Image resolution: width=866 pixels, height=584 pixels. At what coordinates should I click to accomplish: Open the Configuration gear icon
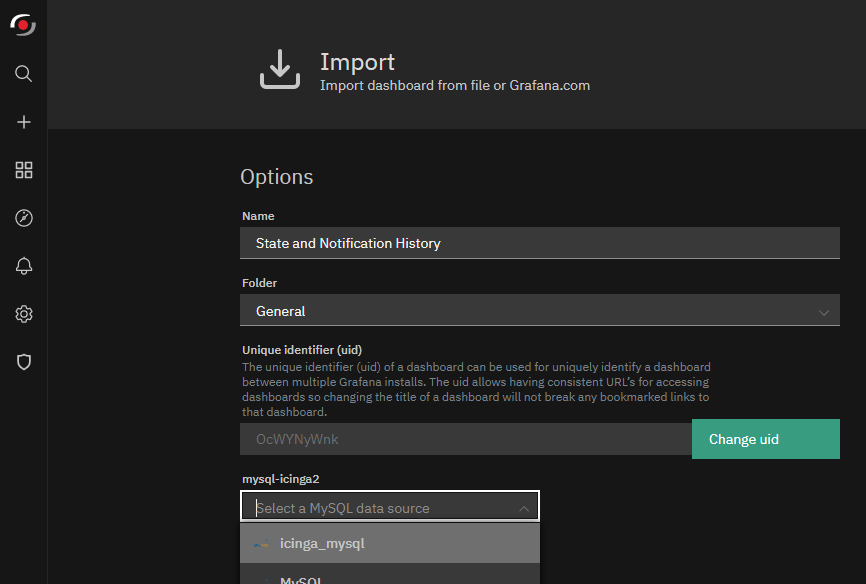[24, 314]
